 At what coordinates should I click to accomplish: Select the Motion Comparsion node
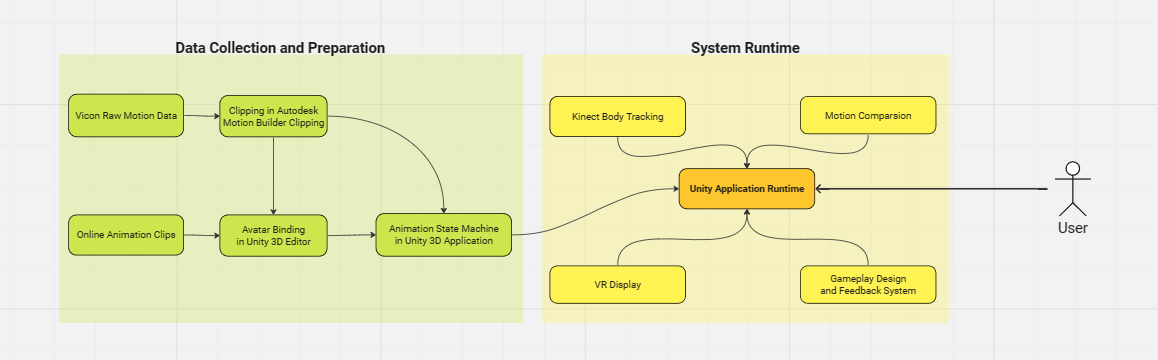[868, 115]
